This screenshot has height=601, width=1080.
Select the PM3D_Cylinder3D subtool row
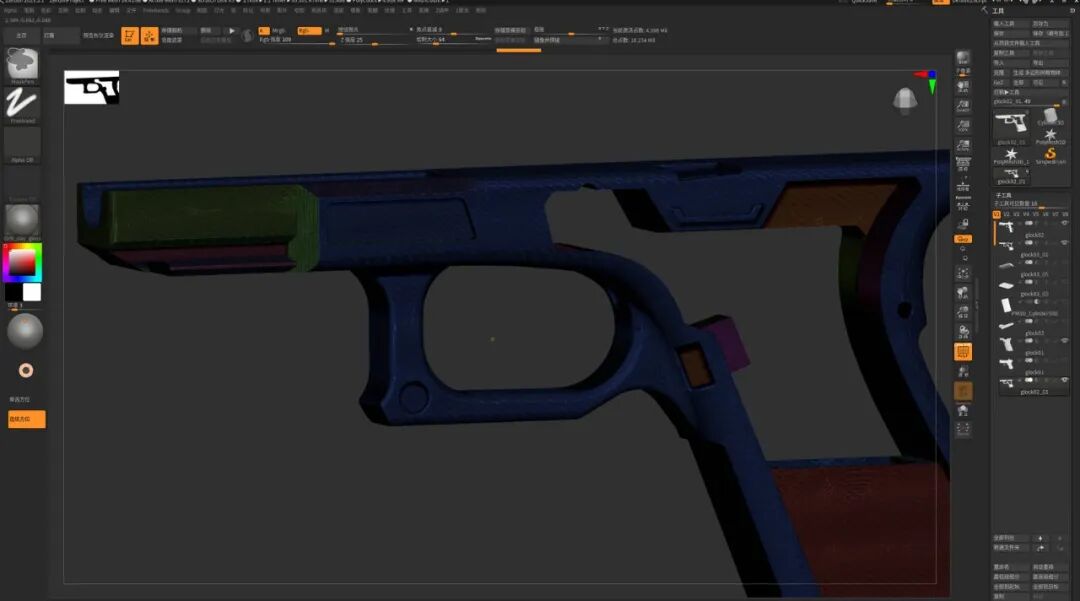[1032, 306]
